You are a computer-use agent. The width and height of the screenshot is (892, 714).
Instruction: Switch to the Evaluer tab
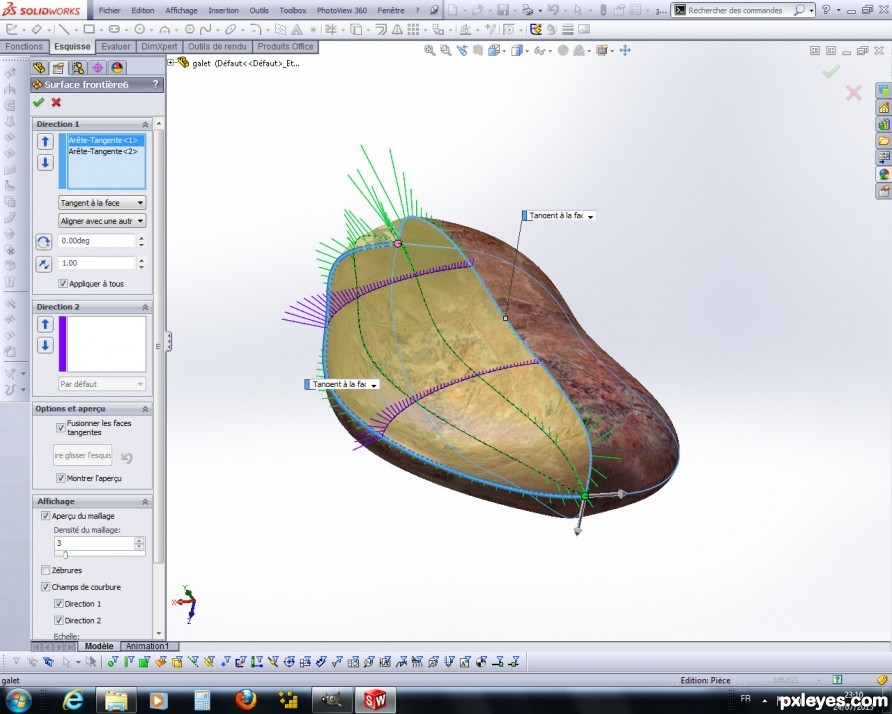coord(116,47)
